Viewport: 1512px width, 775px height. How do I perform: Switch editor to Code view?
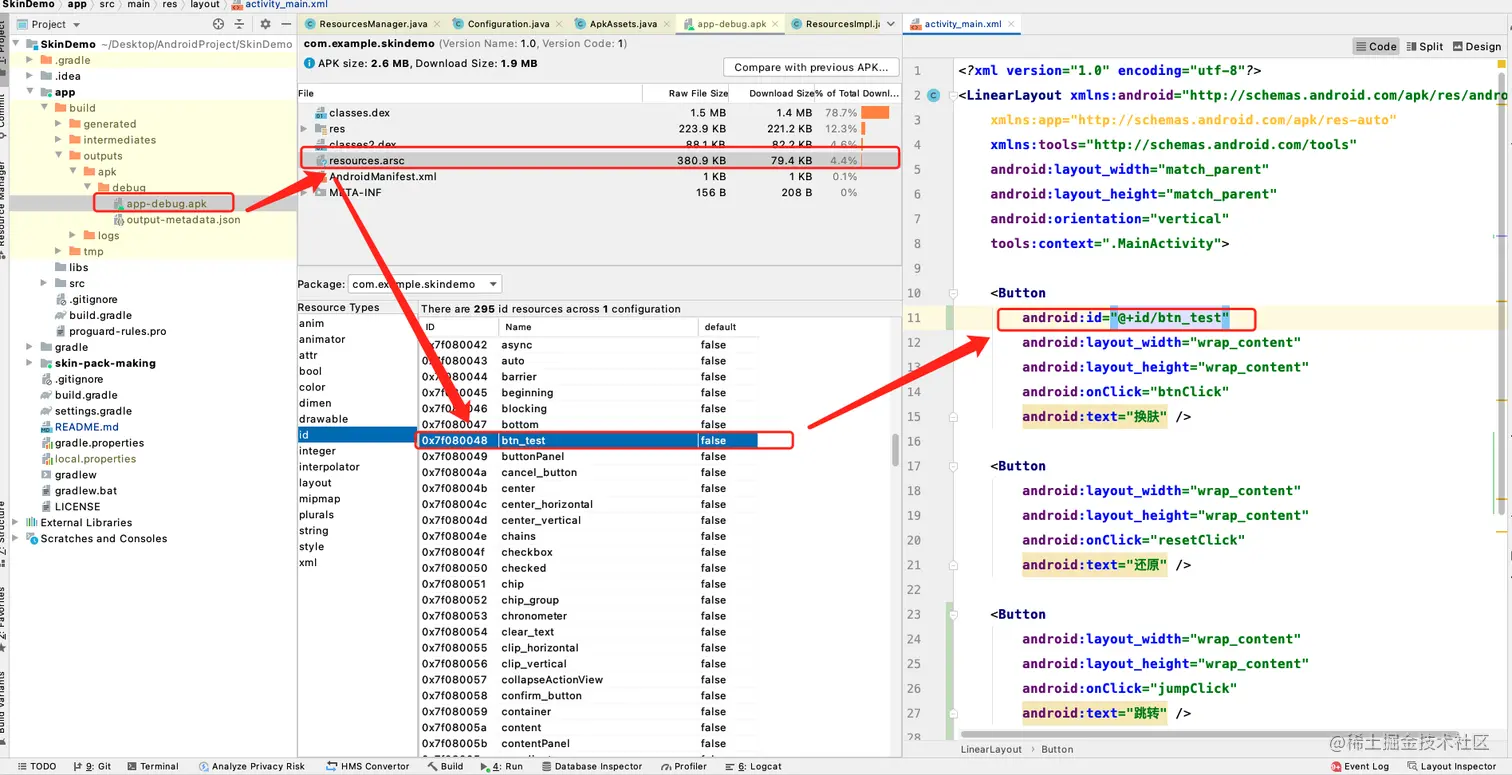coord(1376,46)
